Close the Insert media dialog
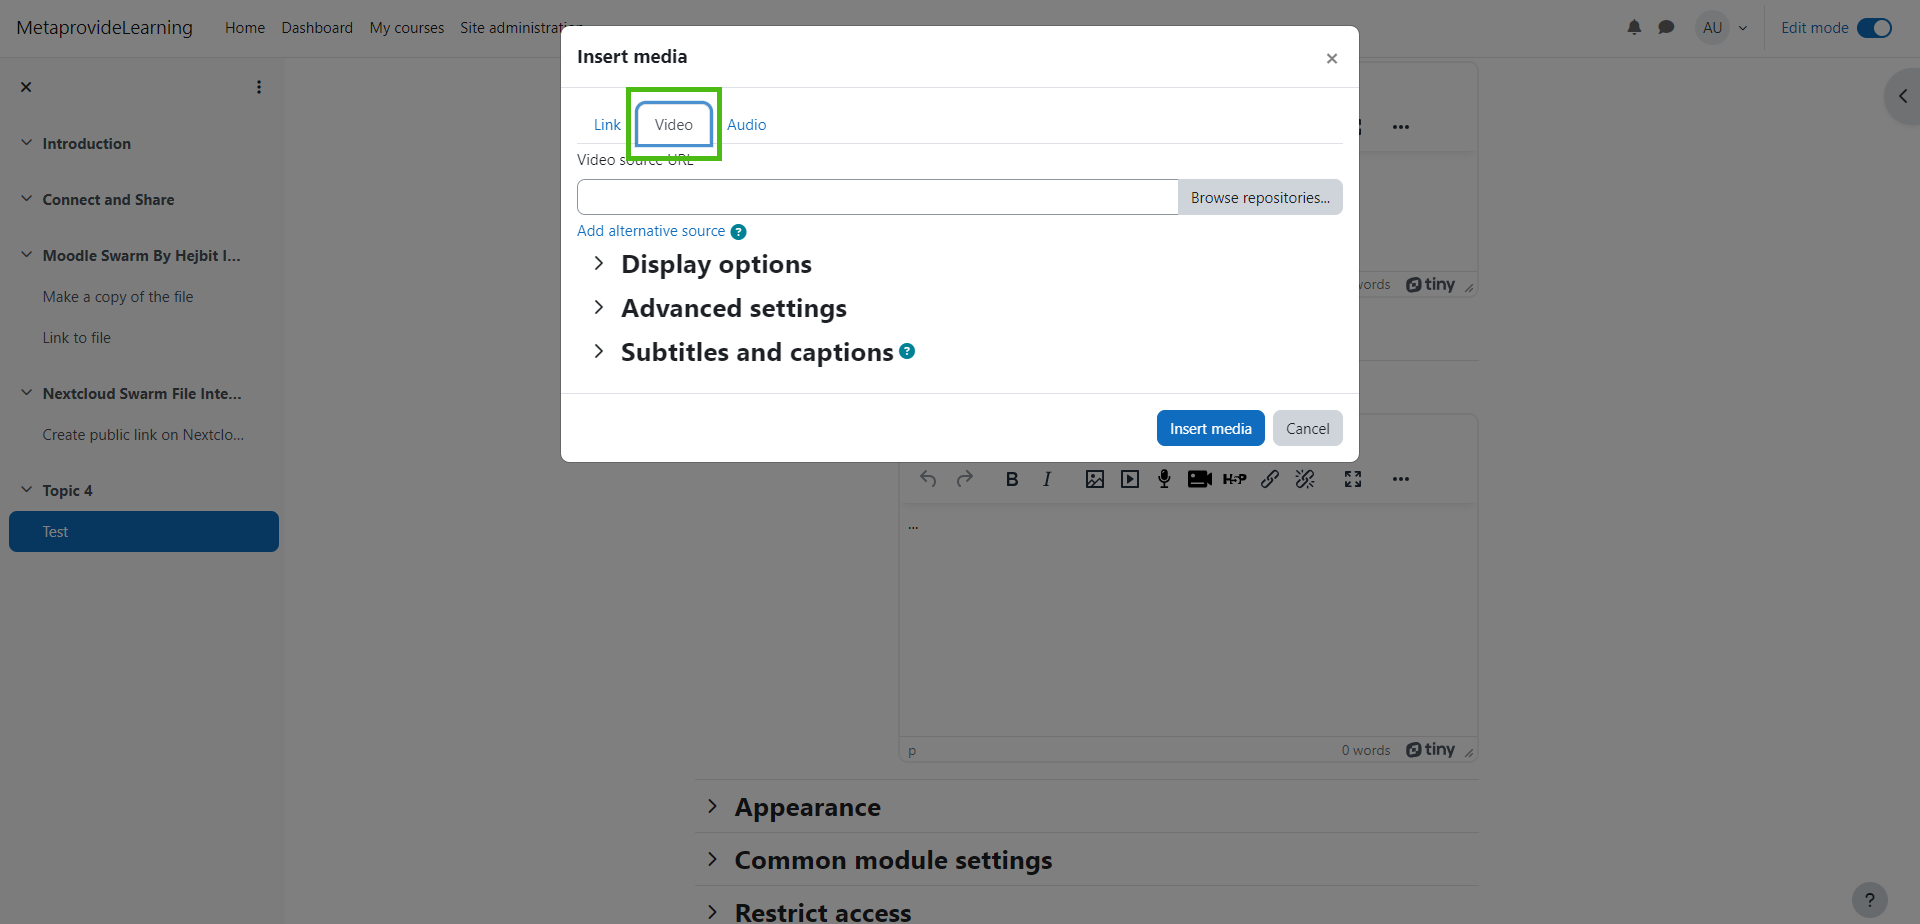Viewport: 1920px width, 924px height. (1331, 59)
